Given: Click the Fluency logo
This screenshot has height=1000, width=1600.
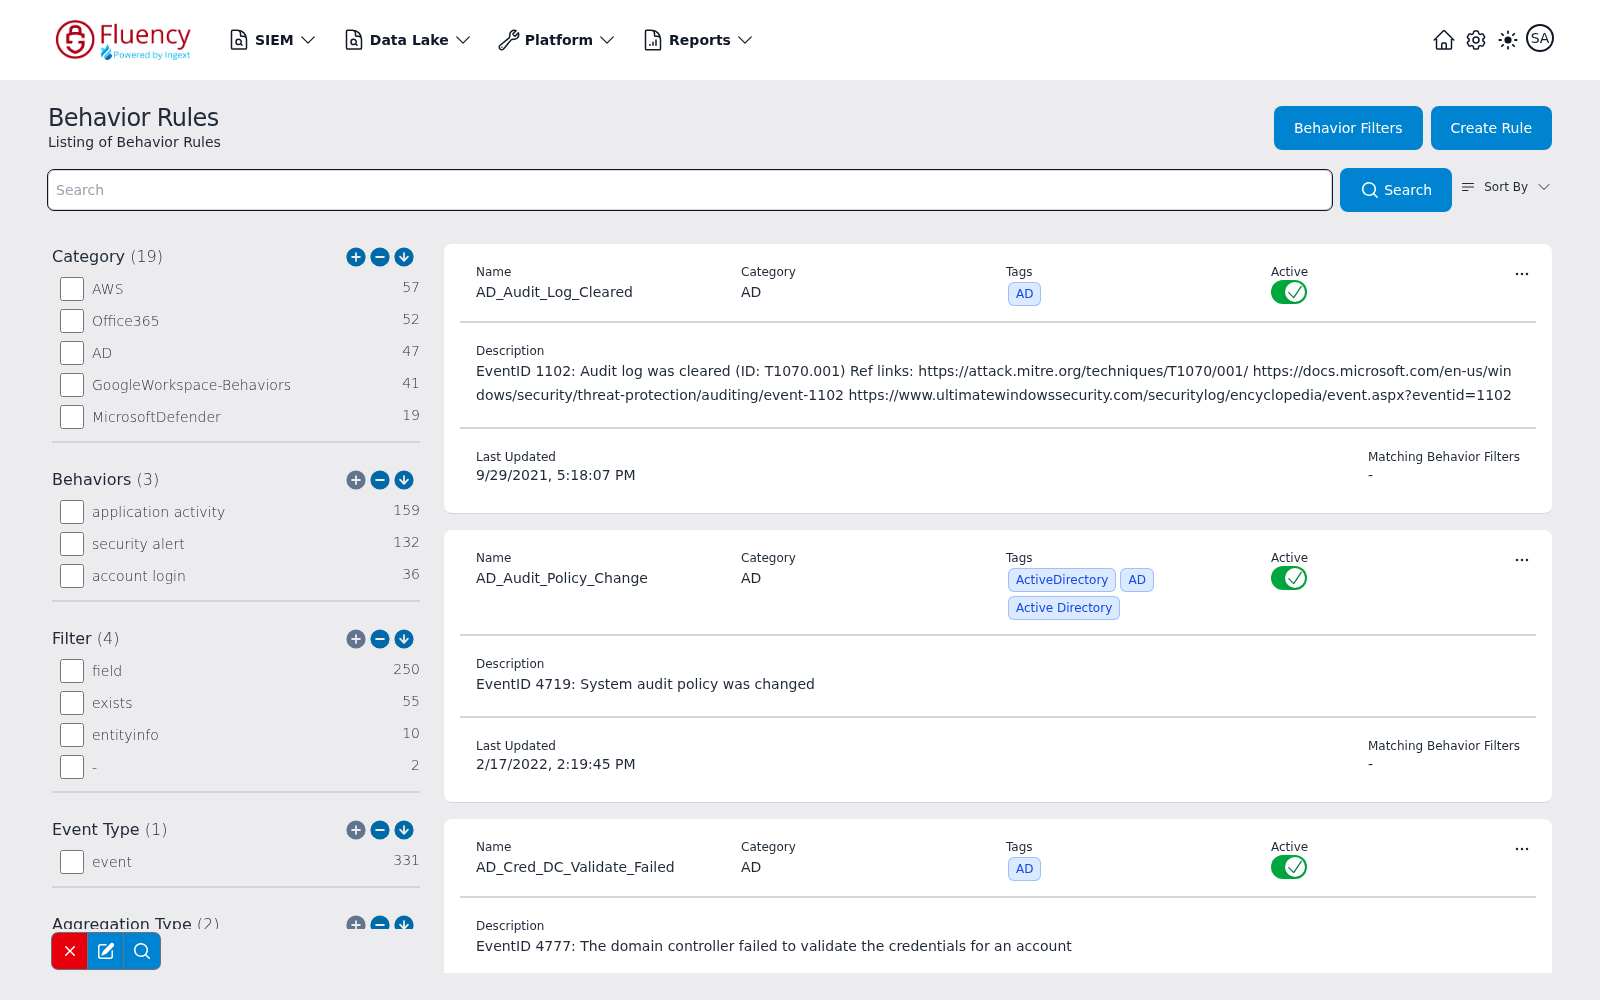Looking at the screenshot, I should tap(123, 40).
